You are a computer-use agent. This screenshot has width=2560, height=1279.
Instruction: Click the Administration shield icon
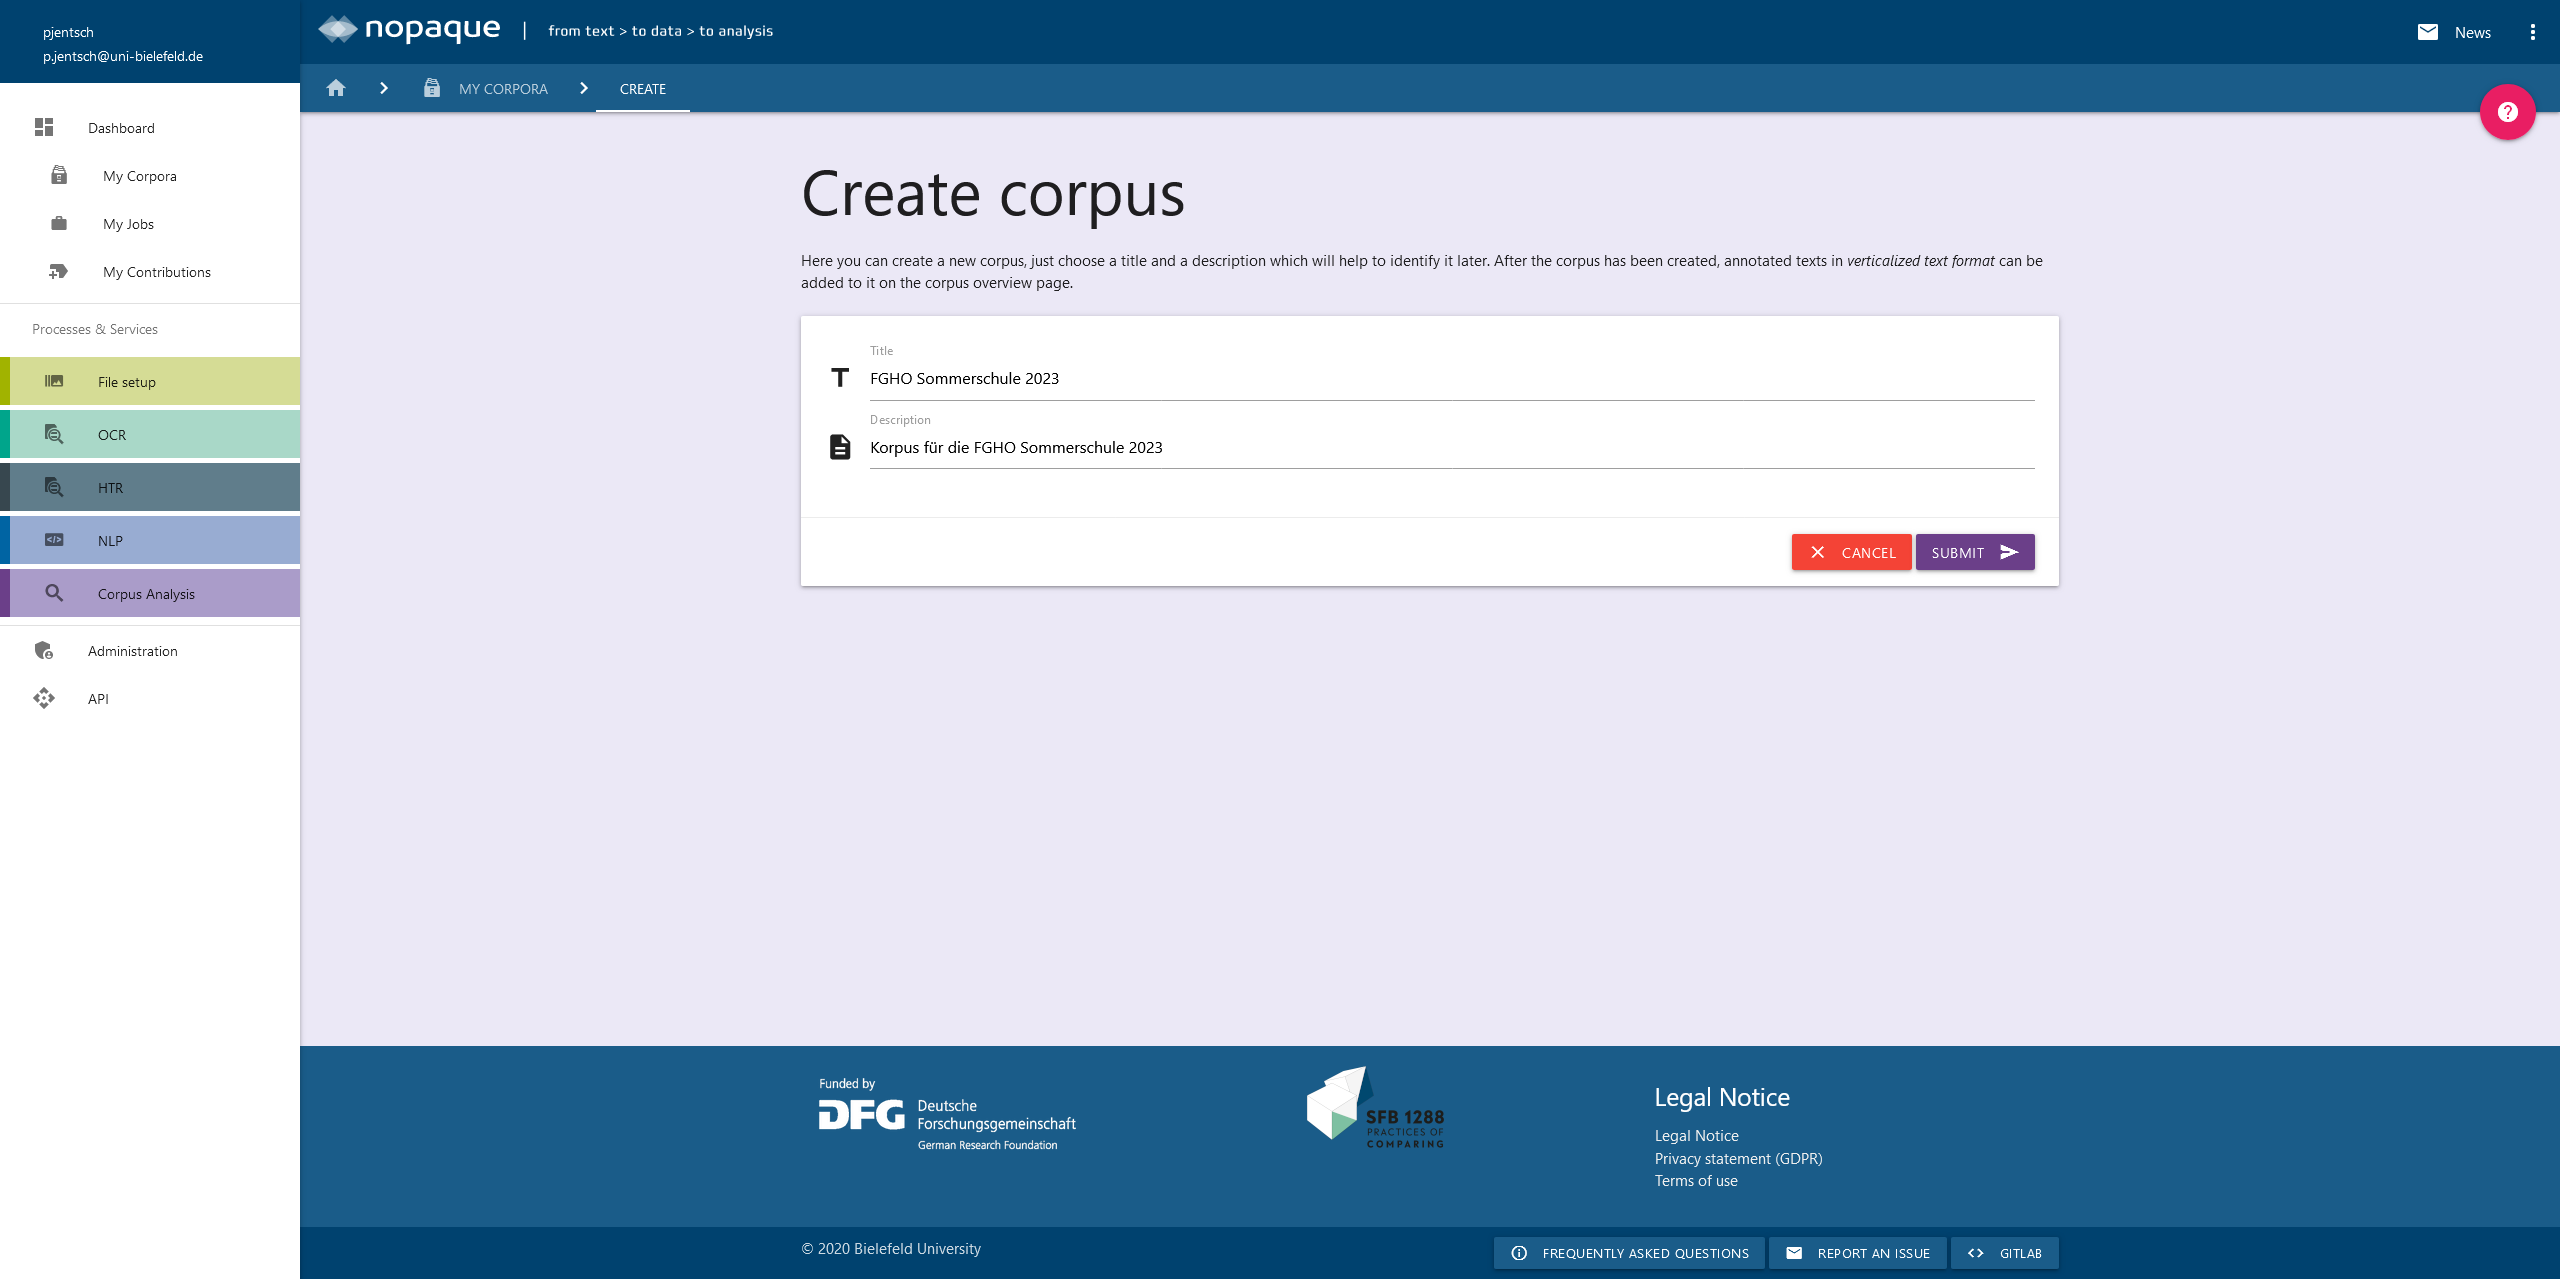tap(44, 650)
